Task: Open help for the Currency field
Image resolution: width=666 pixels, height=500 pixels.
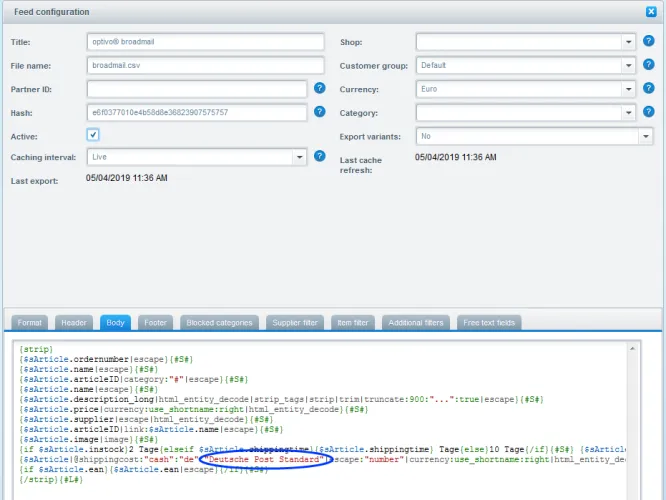Action: coord(648,88)
